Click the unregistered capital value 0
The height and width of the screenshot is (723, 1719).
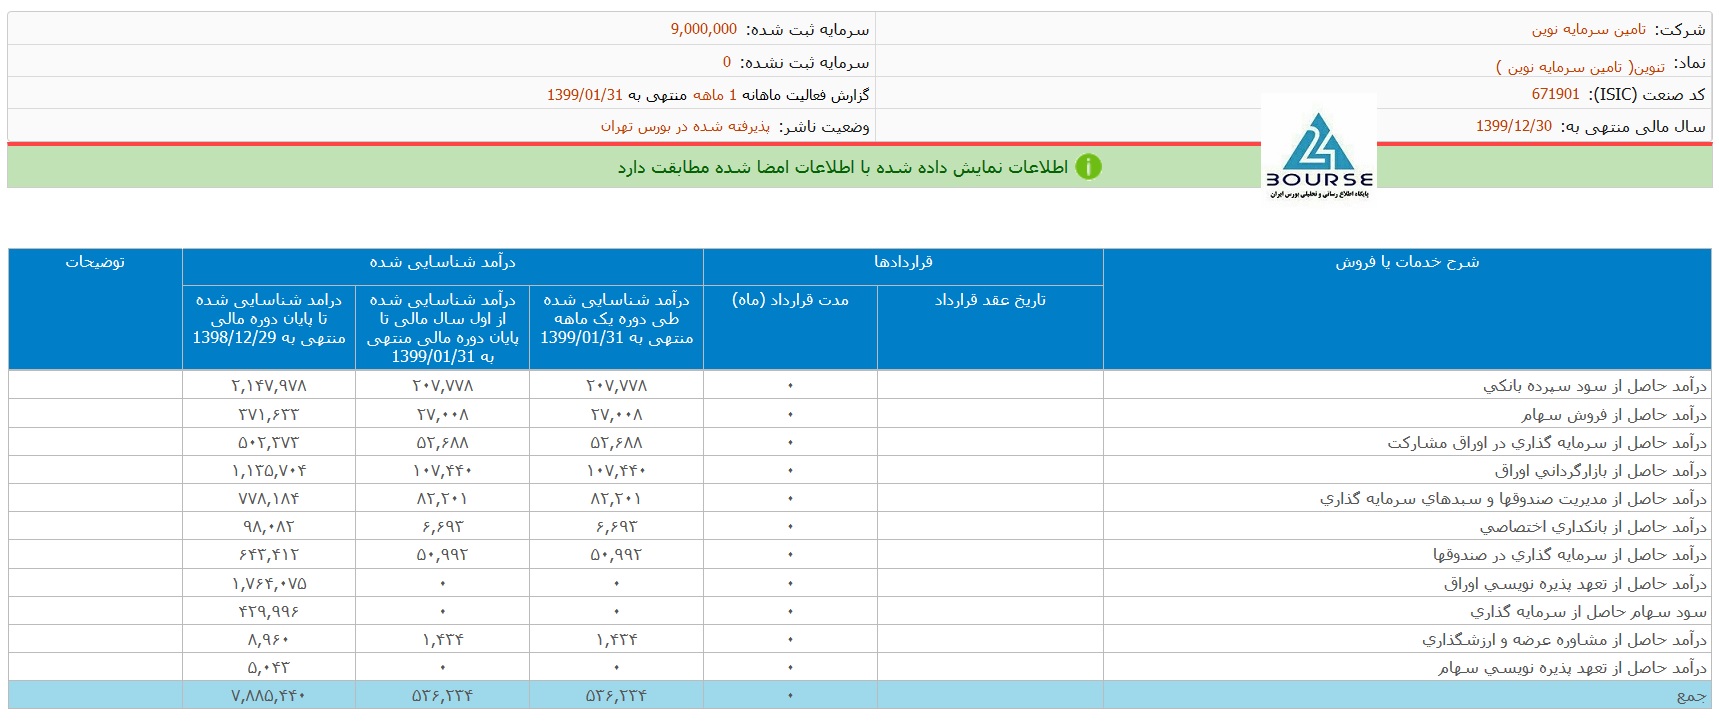pyautogui.click(x=727, y=62)
